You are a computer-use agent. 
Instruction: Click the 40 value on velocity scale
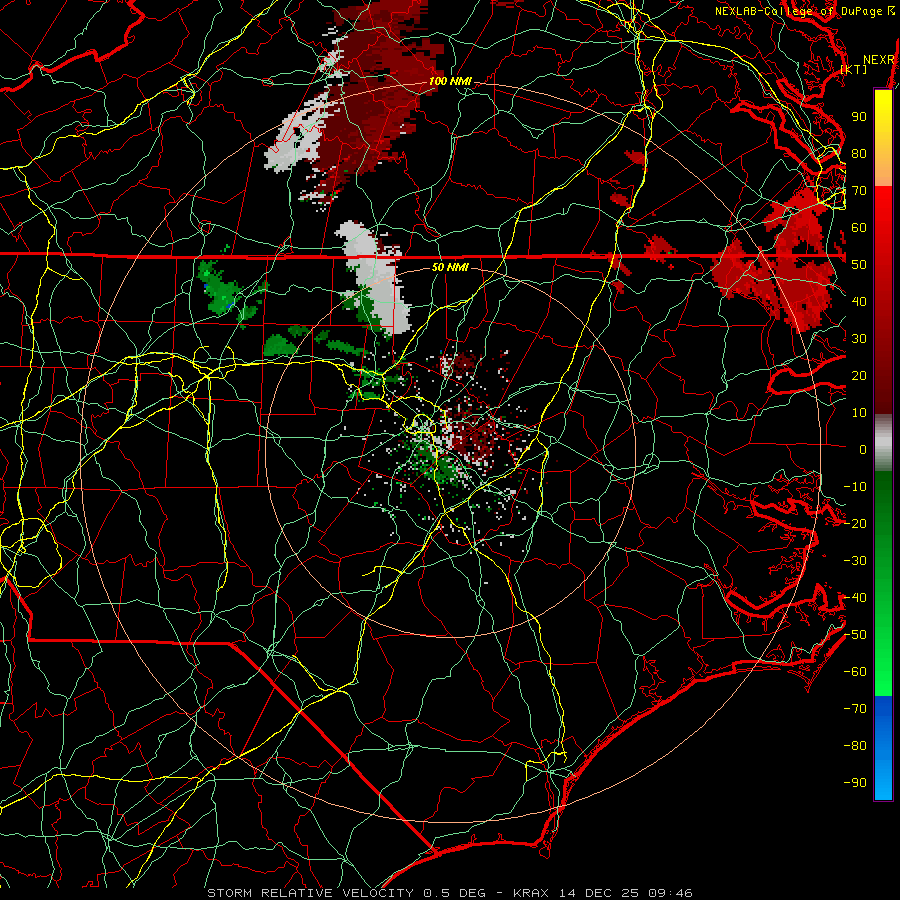pos(859,301)
